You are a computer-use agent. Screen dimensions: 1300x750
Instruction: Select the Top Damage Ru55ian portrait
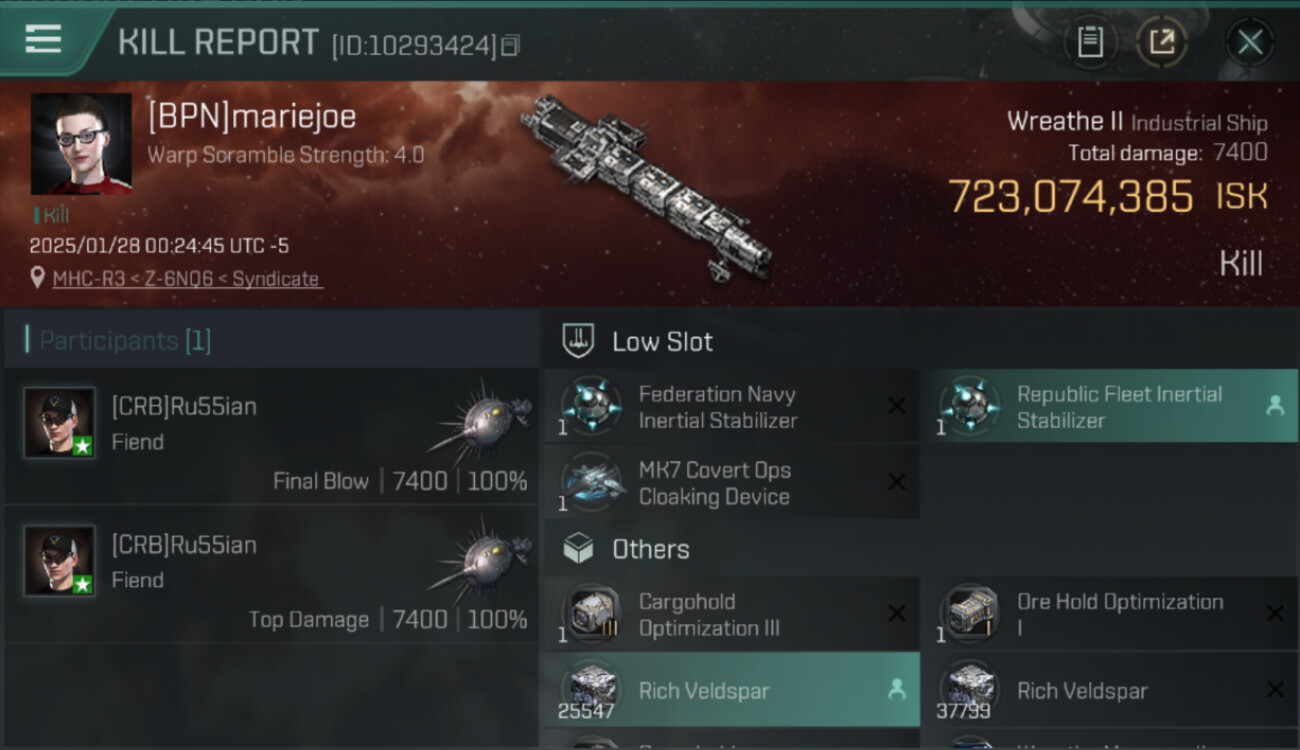[x=60, y=561]
